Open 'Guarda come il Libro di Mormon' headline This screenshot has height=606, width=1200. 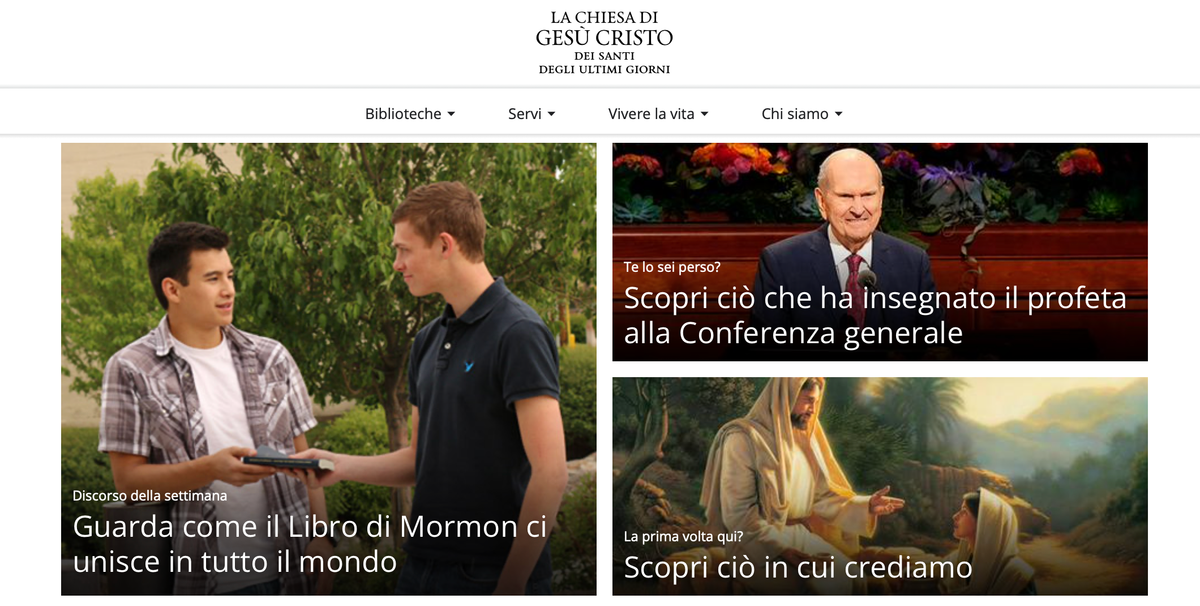click(310, 544)
